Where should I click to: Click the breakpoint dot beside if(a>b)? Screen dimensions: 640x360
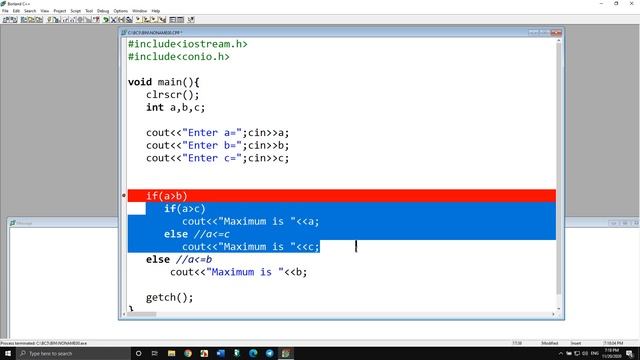(124, 196)
